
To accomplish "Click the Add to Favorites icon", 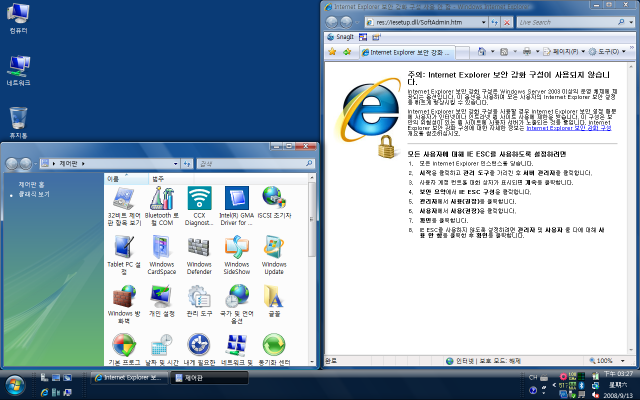I will (347, 52).
